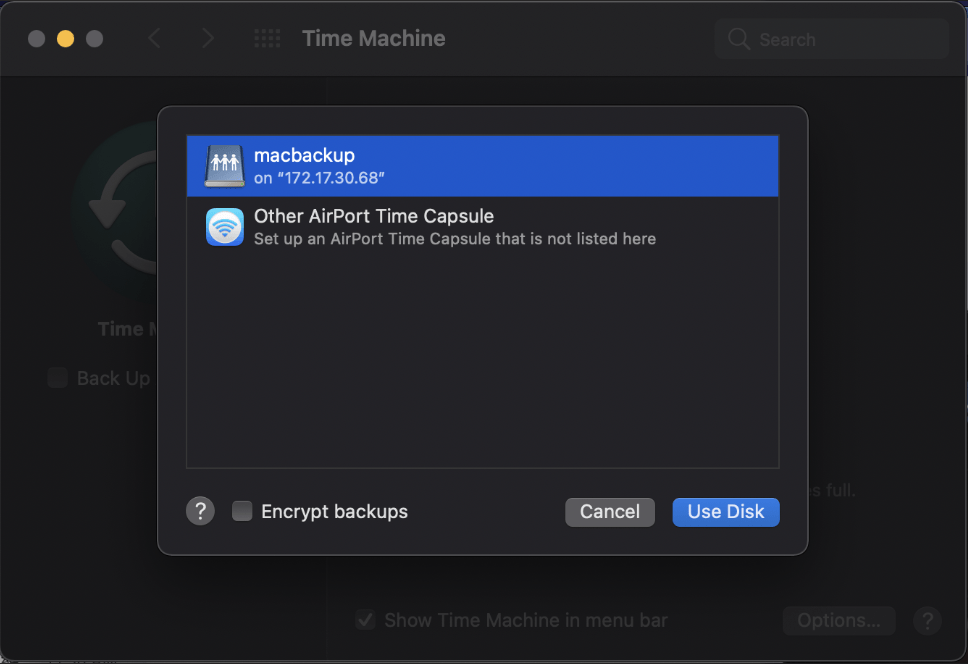Screen dimensions: 968x664
Task: Click the Time Machine toolbar title
Action: (373, 38)
